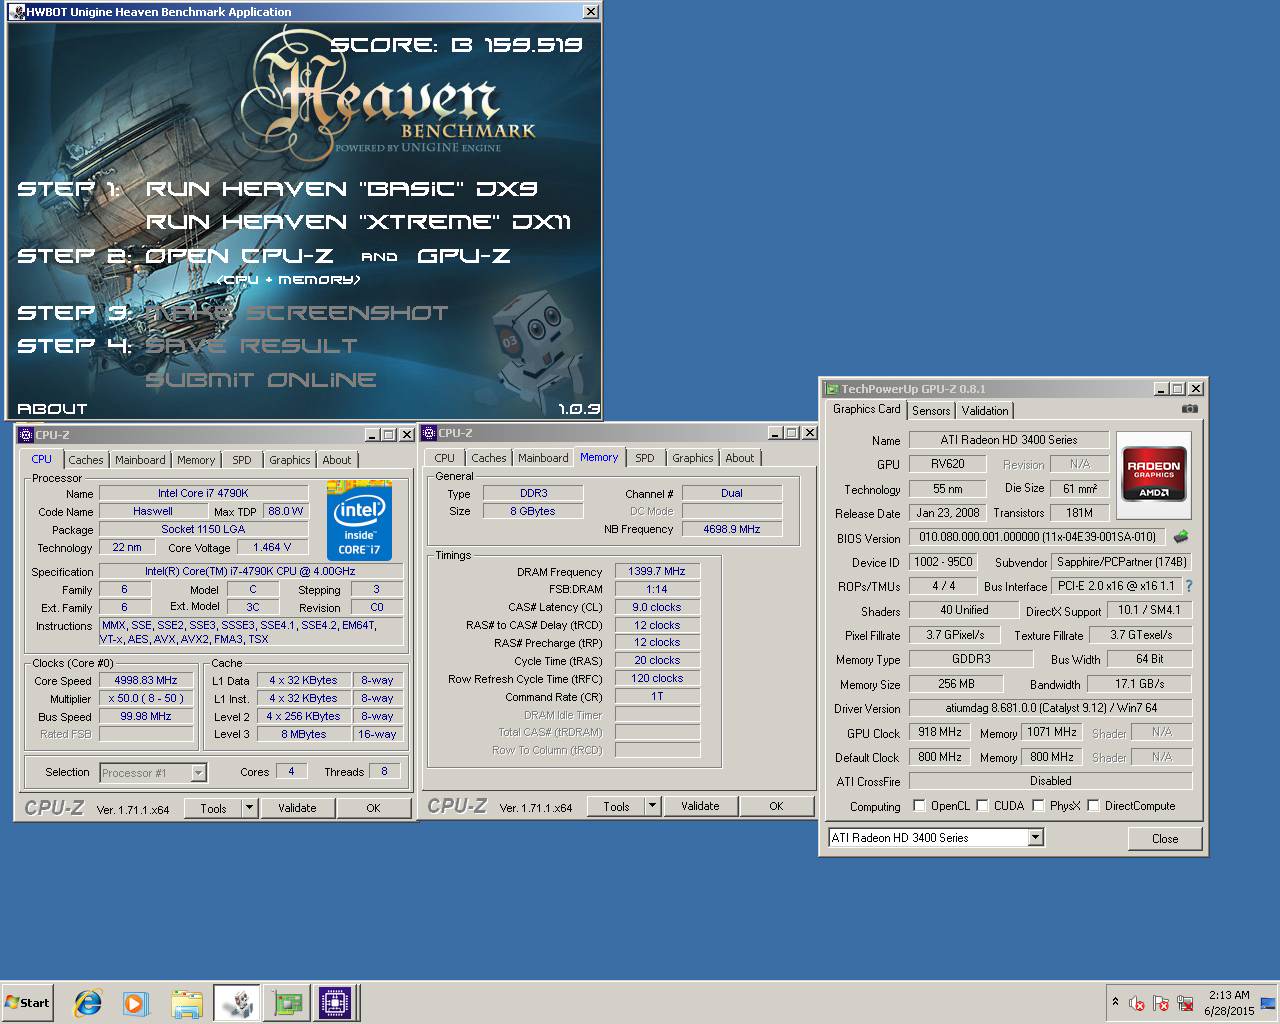Click Core Voltage value 1.464 V

point(272,547)
